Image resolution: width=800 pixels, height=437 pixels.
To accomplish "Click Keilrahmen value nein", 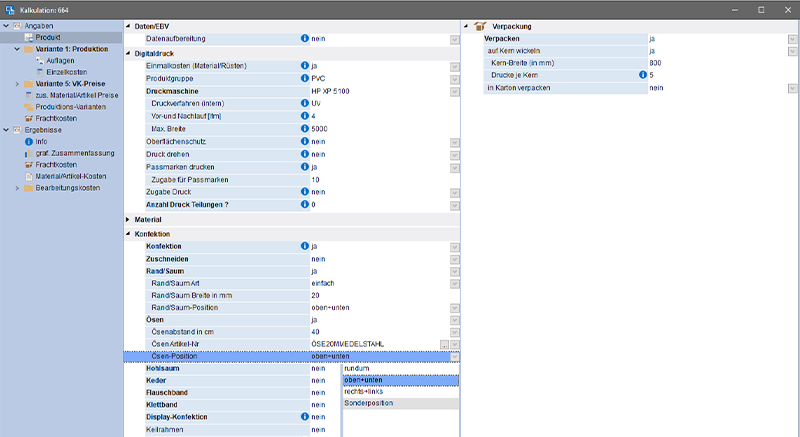I will [318, 430].
